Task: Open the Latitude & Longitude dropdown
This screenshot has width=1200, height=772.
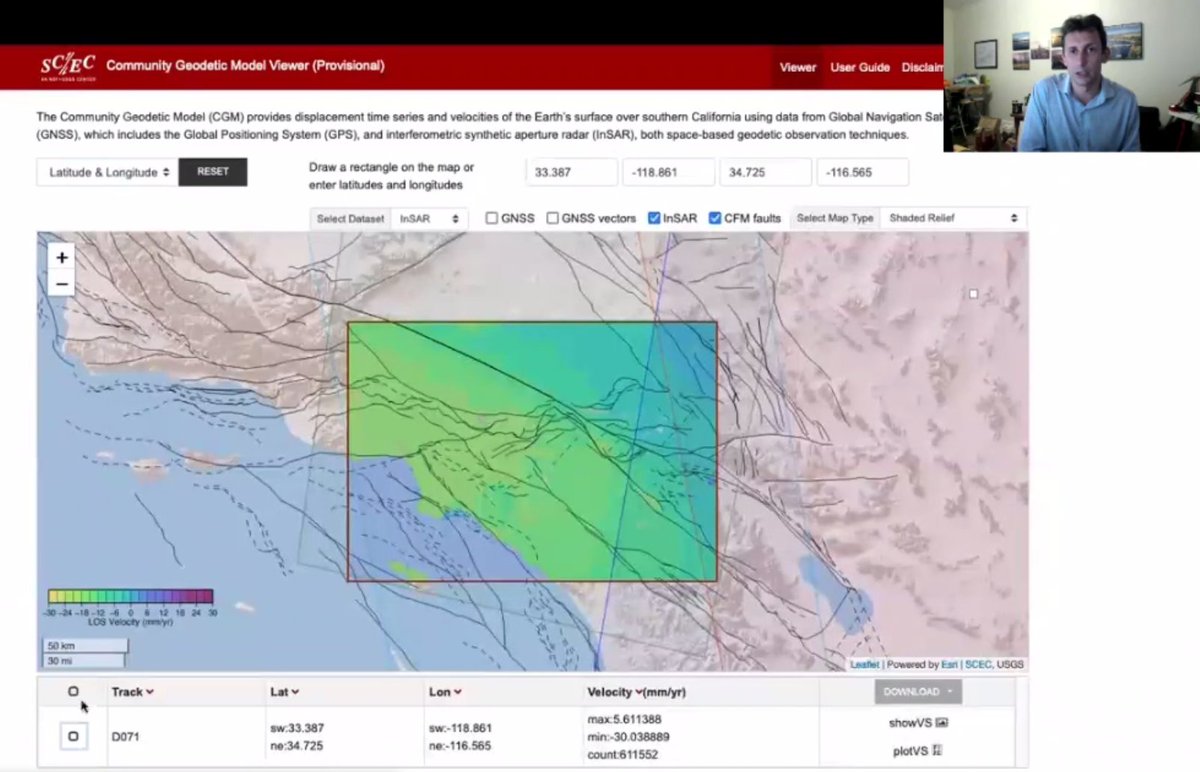Action: (x=107, y=172)
